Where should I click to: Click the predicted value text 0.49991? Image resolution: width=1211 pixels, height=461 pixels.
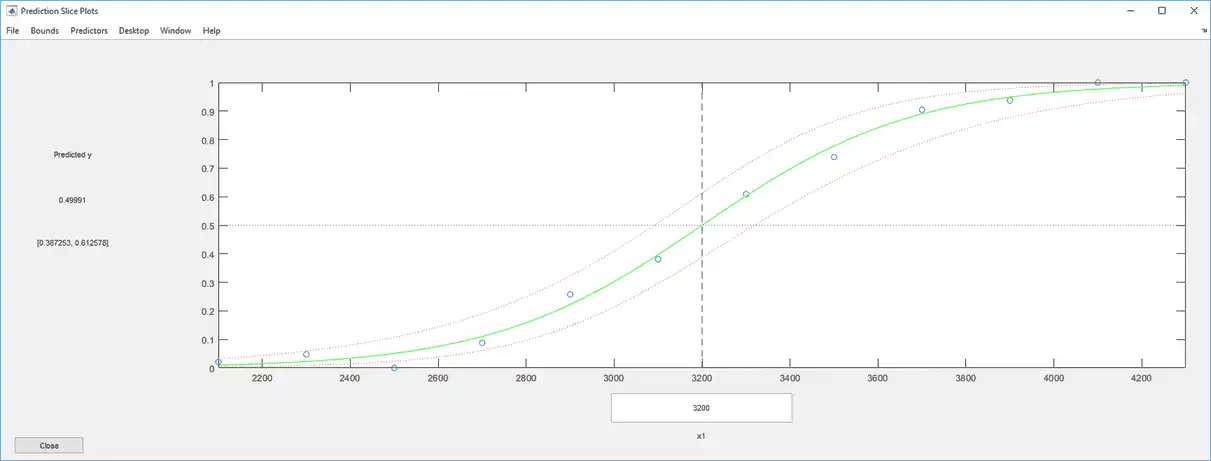click(72, 200)
